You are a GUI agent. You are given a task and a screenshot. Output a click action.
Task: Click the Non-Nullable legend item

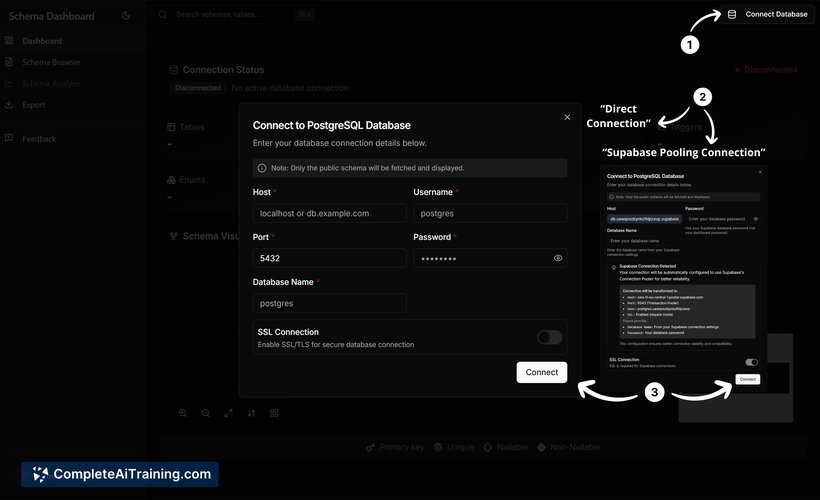(x=568, y=447)
